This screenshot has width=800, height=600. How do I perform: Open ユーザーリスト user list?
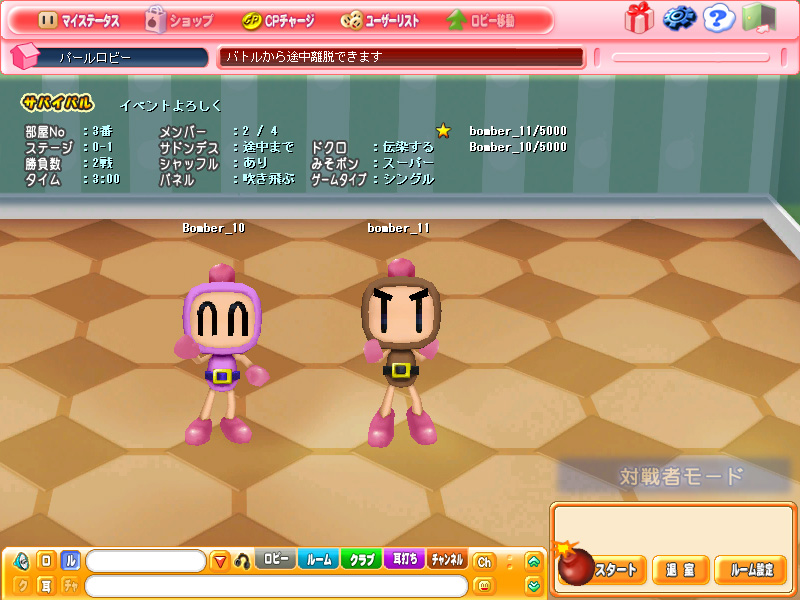click(x=380, y=20)
